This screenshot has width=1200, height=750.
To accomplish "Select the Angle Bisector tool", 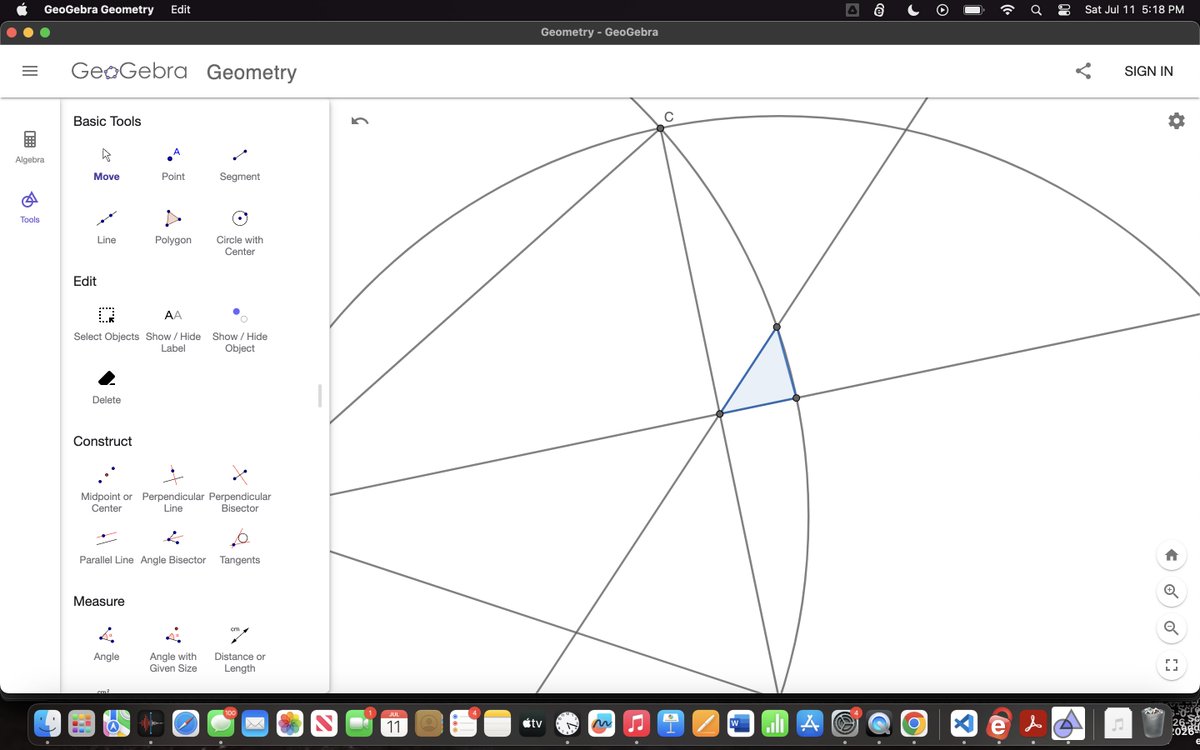I will pyautogui.click(x=173, y=547).
